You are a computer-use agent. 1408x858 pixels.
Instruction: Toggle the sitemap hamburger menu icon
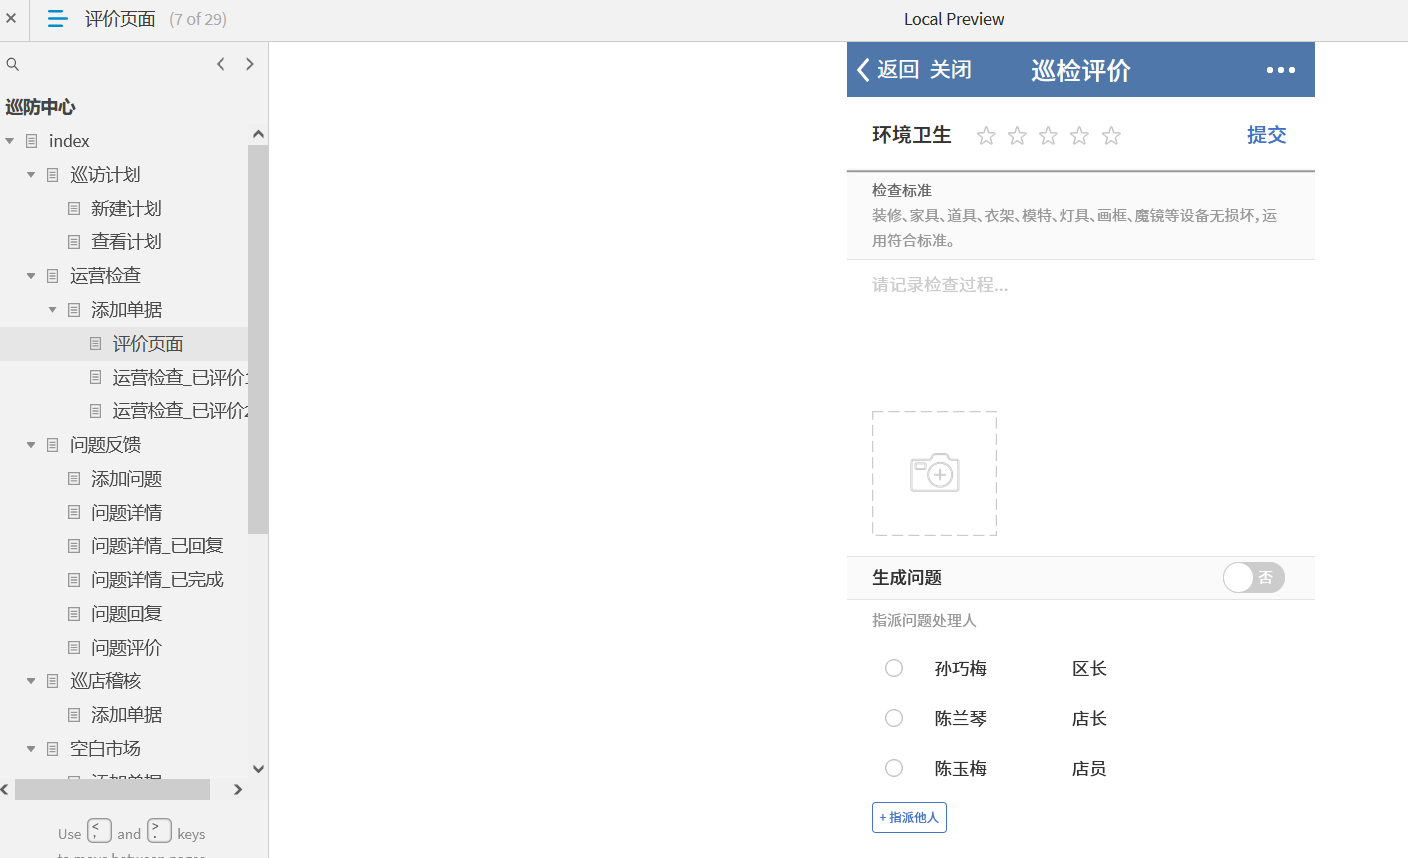pyautogui.click(x=58, y=19)
